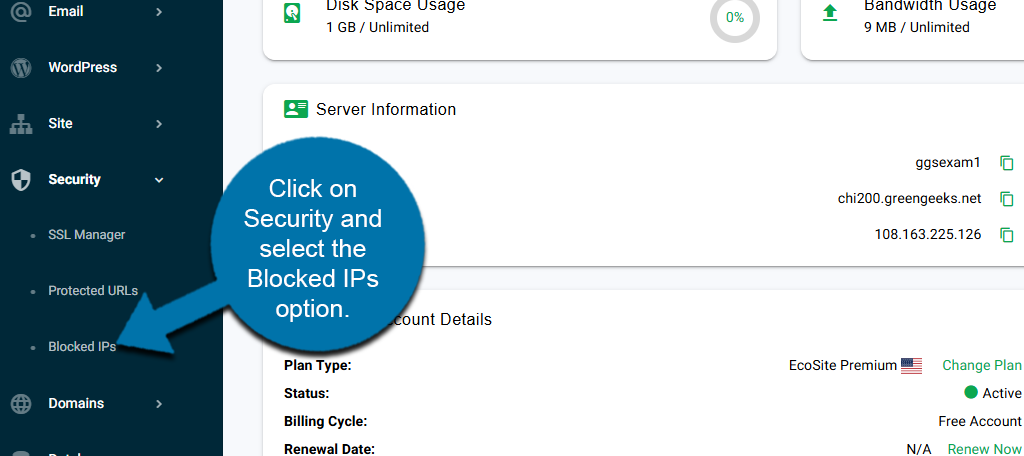Copy the 108.163.225.126 IP address
The height and width of the screenshot is (456, 1024).
click(x=1007, y=235)
